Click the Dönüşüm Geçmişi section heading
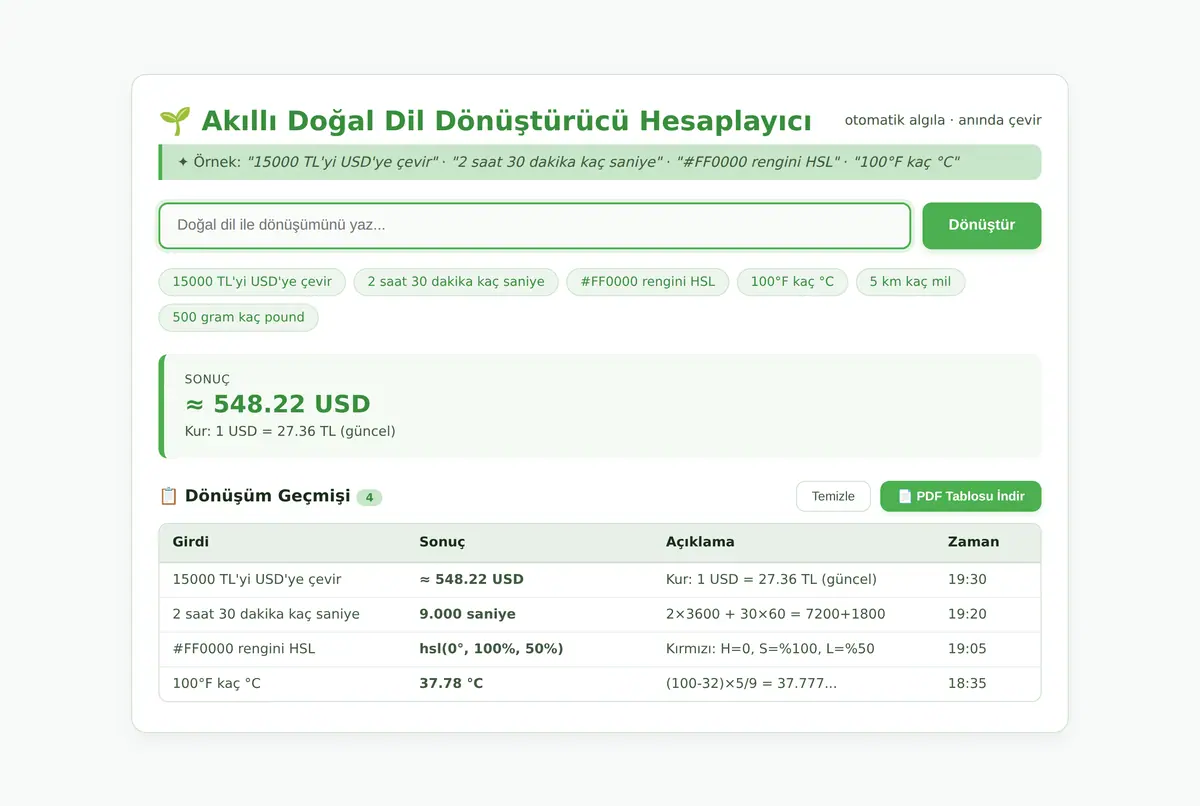 267,496
